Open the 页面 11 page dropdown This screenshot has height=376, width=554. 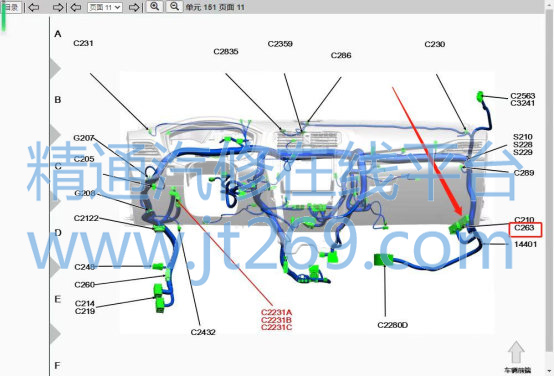point(105,7)
